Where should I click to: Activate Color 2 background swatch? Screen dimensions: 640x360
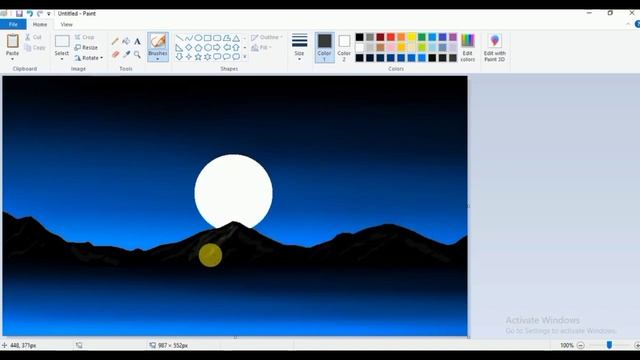point(344,47)
